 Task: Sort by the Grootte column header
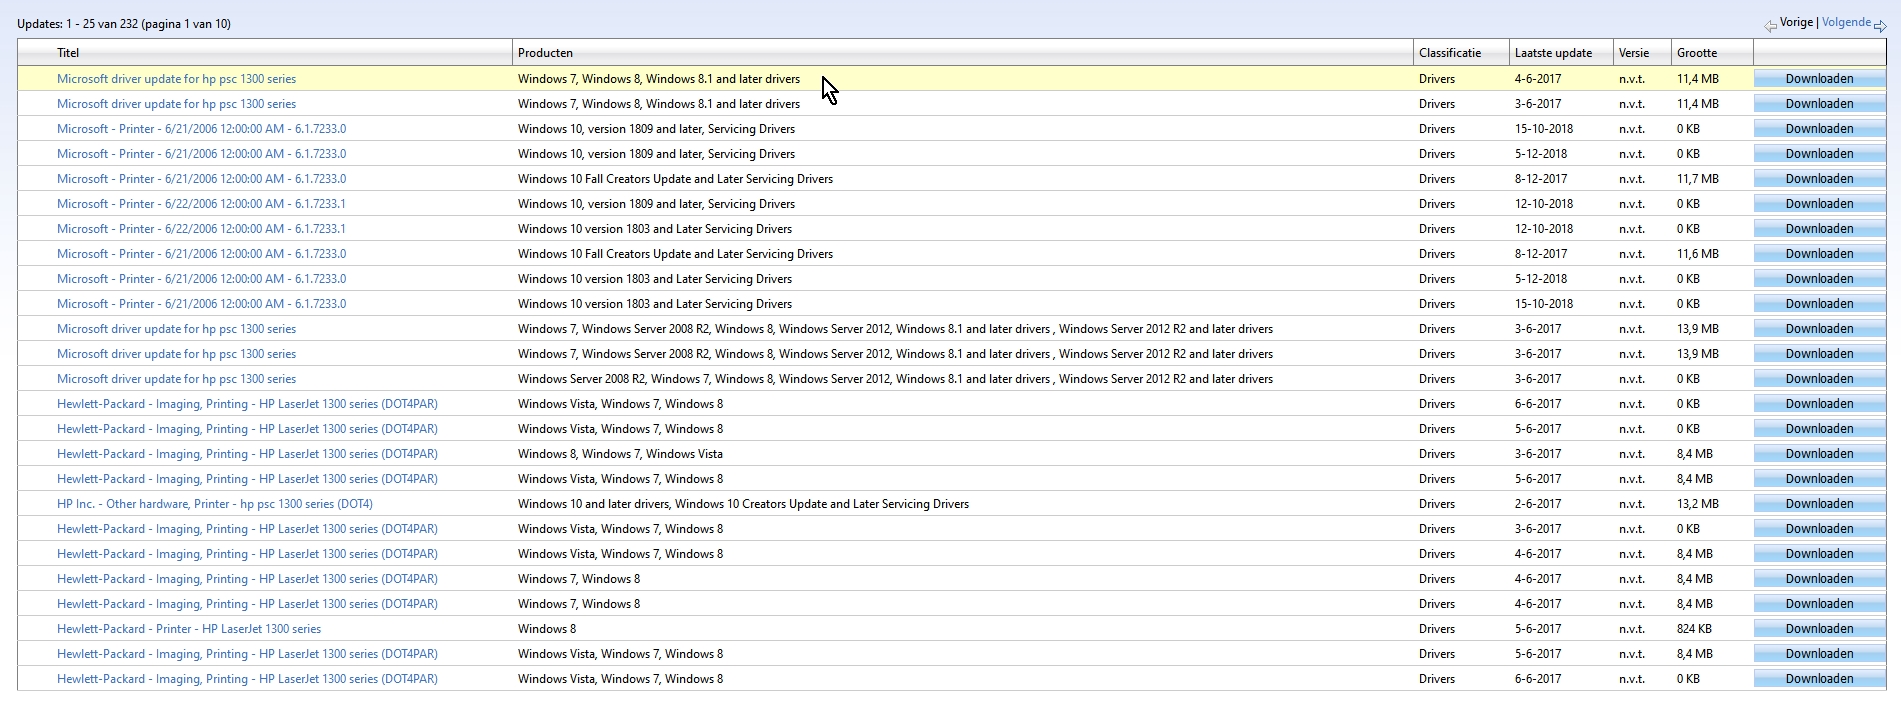1696,53
